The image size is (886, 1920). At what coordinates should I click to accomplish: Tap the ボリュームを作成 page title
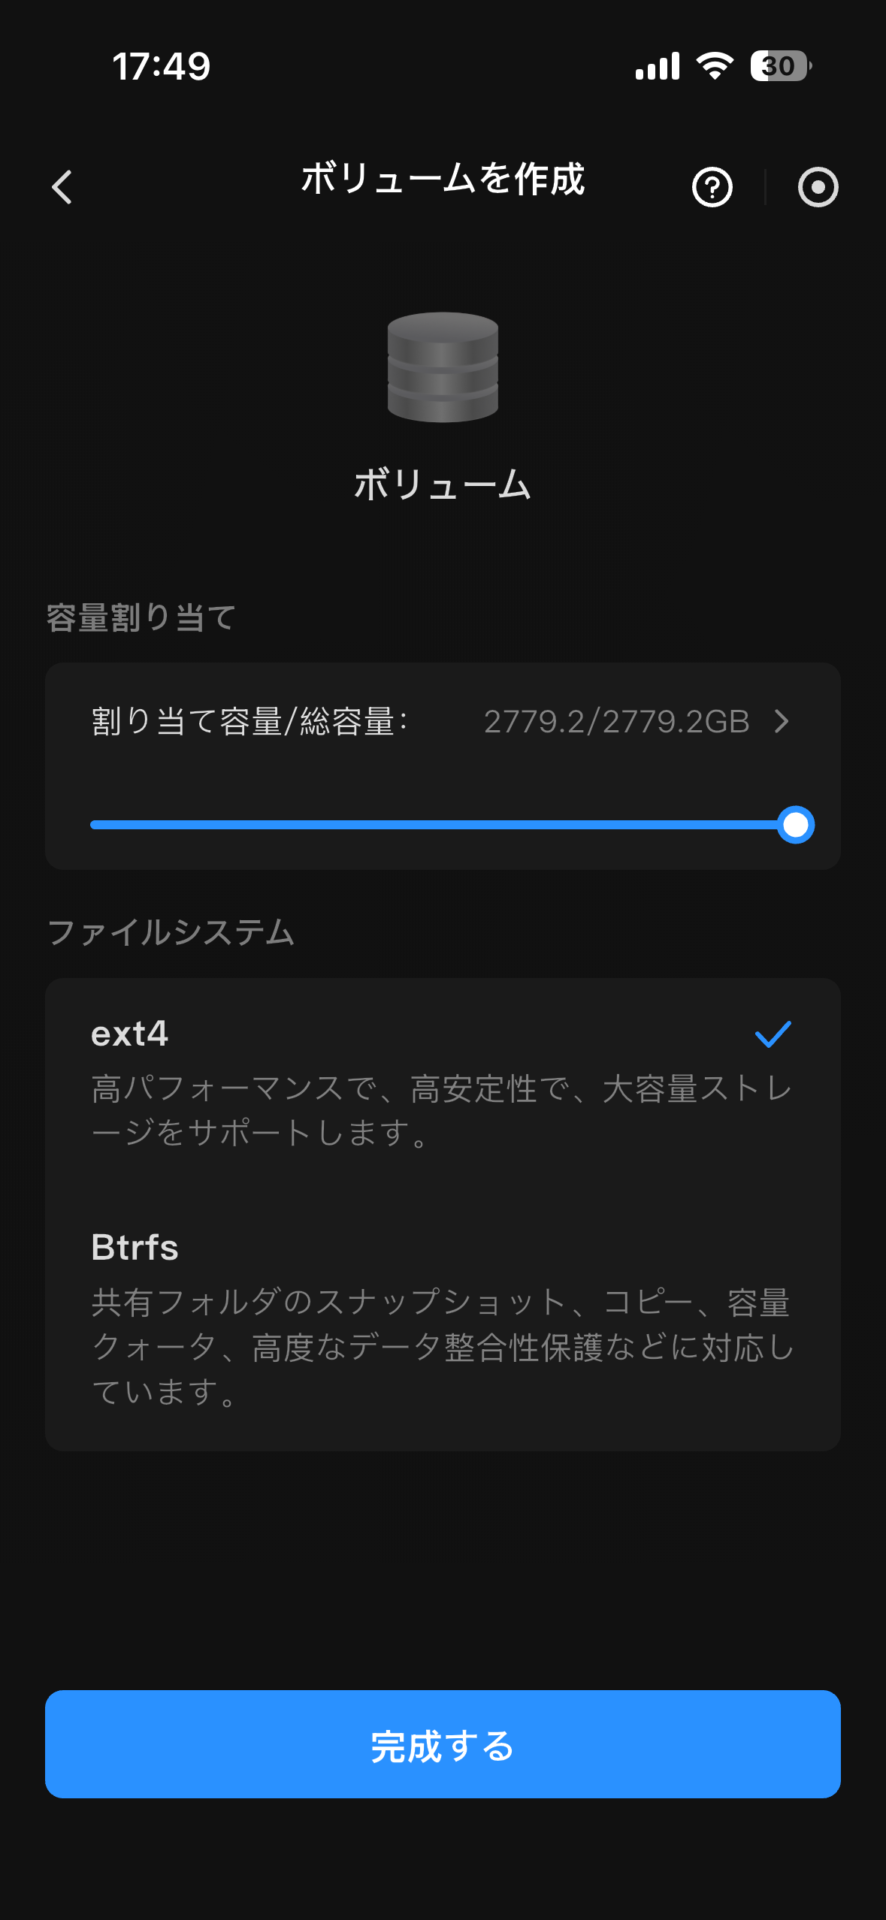point(443,180)
